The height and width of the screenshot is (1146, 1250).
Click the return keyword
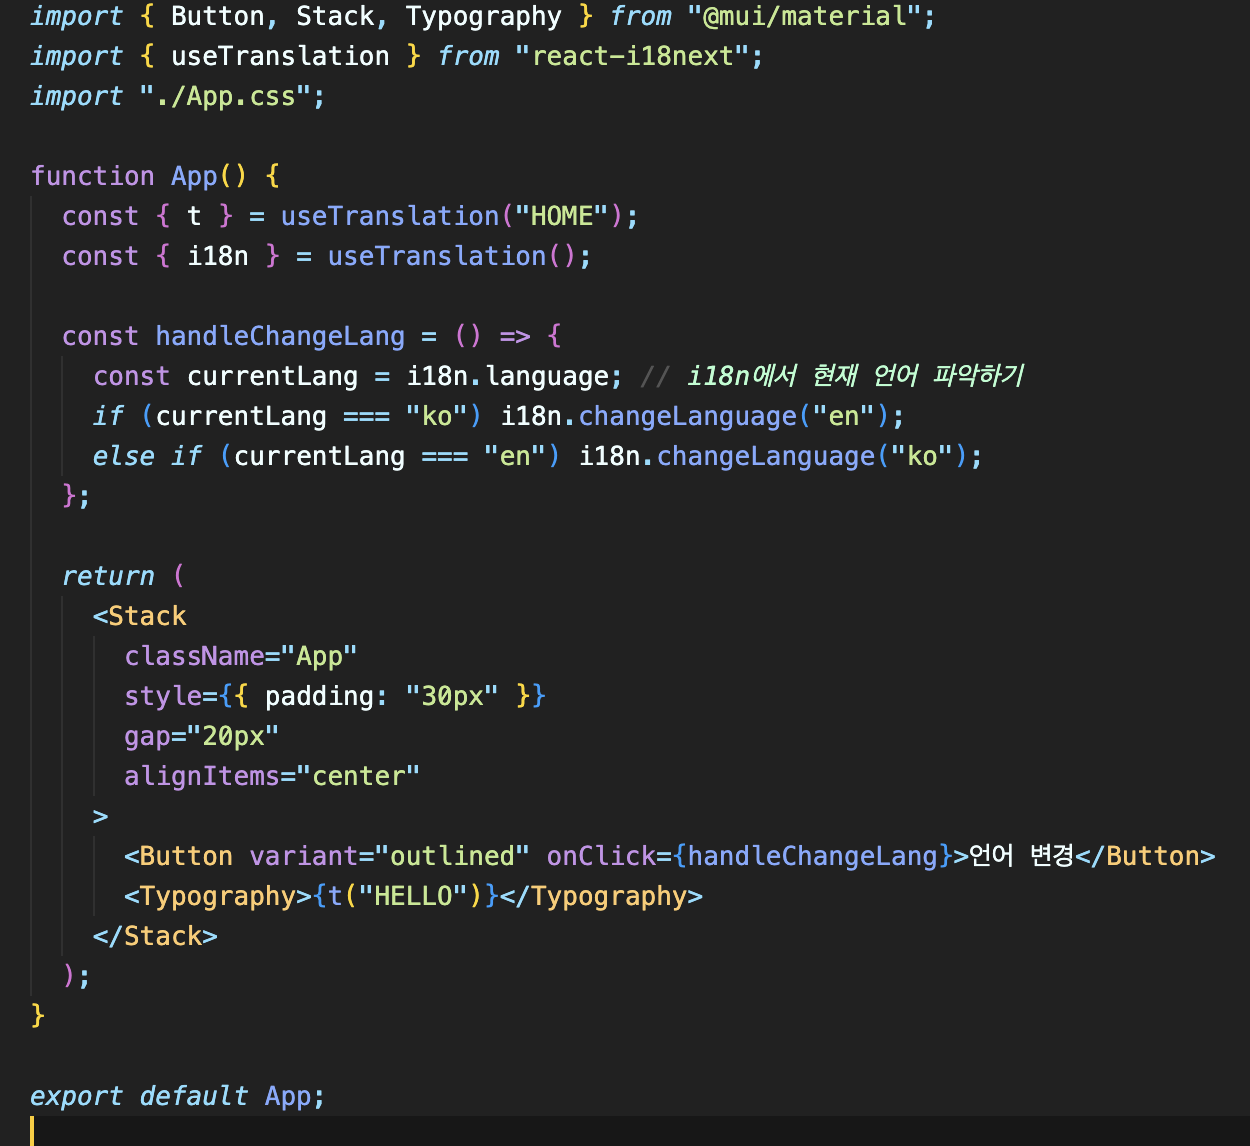click(x=108, y=576)
